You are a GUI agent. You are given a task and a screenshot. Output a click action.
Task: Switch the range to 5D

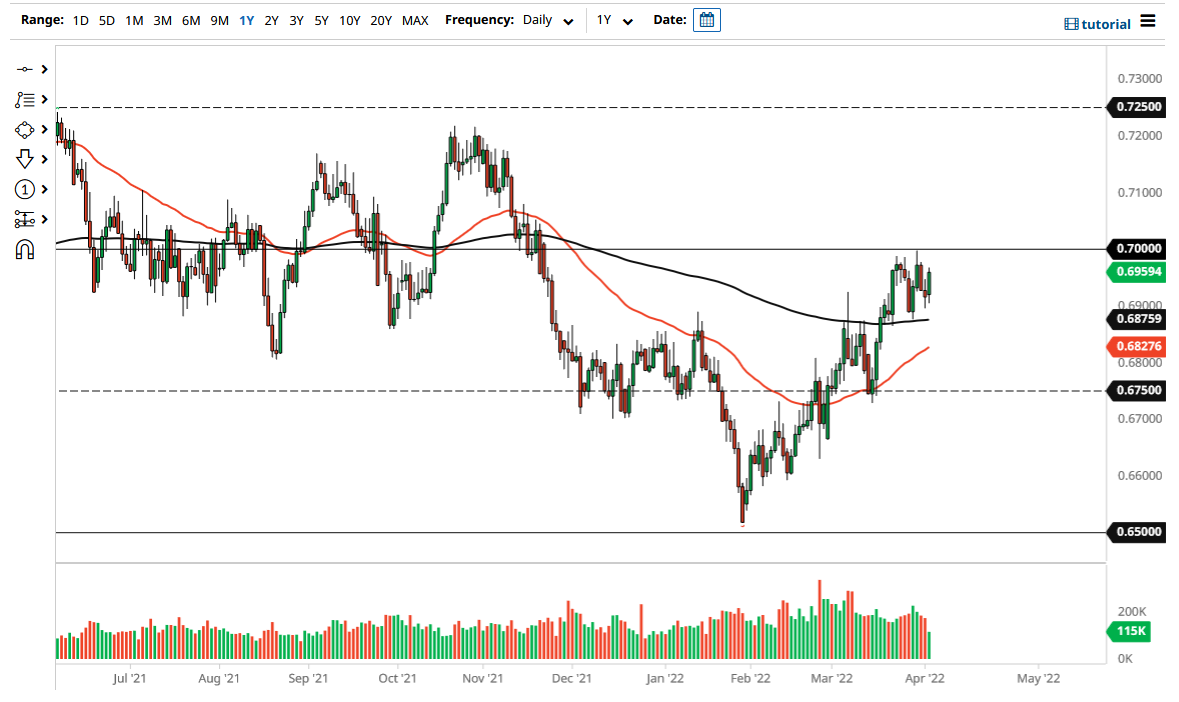106,20
